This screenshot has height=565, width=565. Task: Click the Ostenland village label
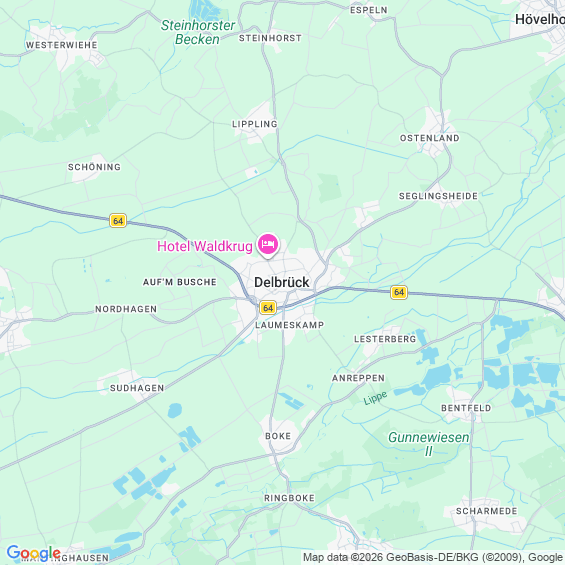point(430,138)
